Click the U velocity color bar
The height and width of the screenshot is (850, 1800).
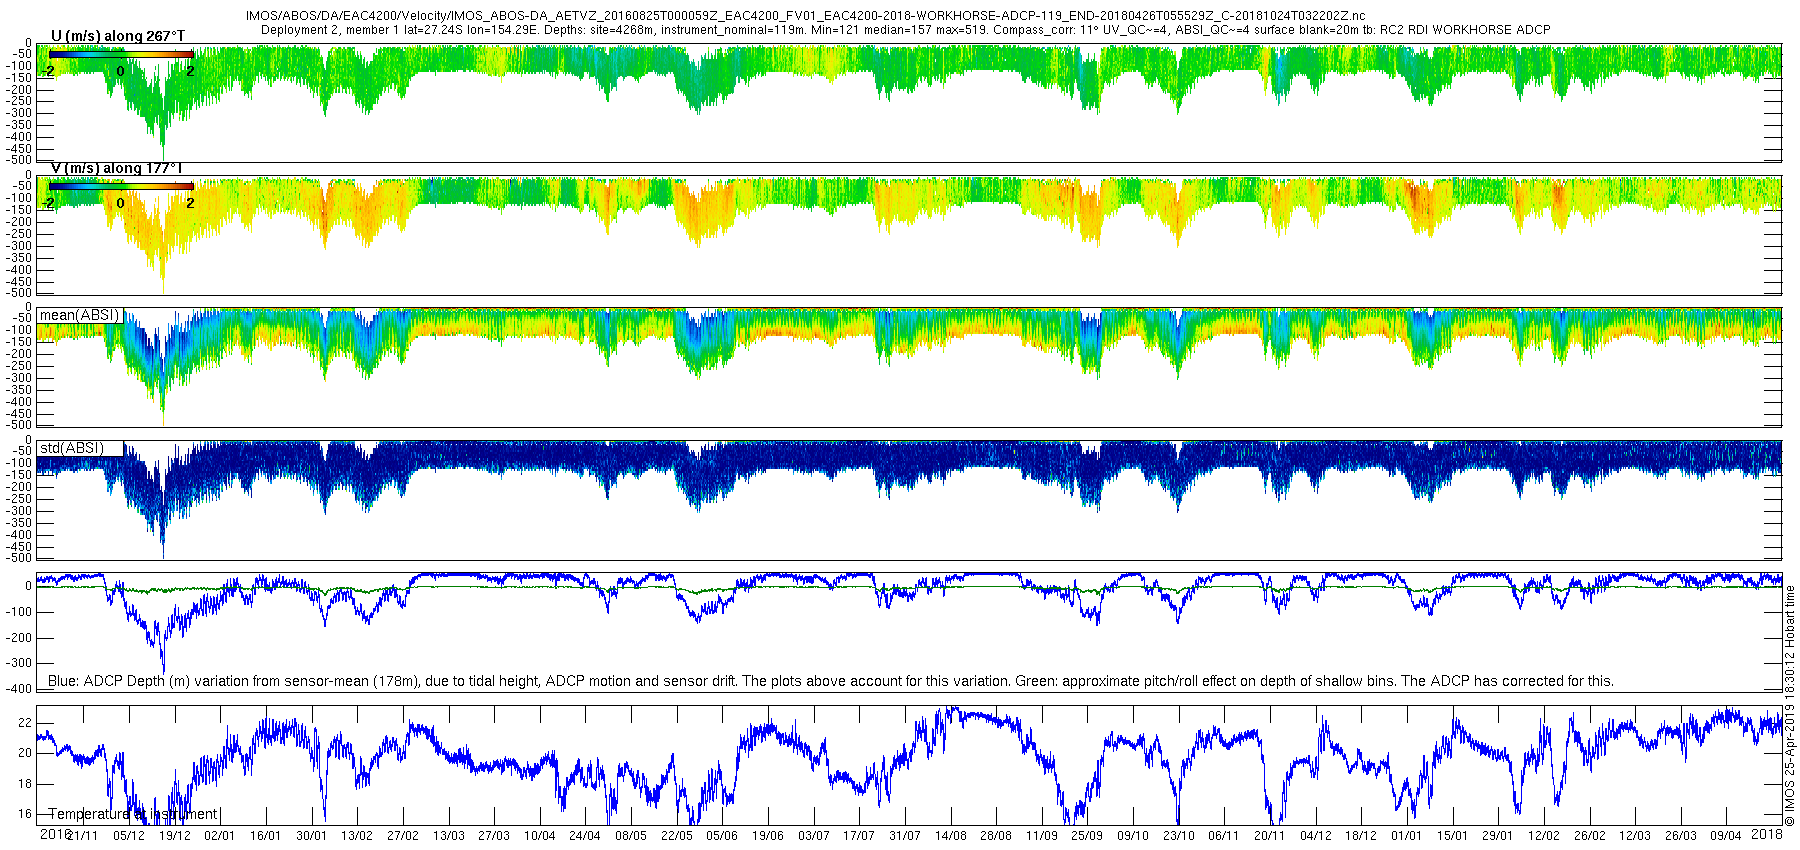[x=121, y=54]
